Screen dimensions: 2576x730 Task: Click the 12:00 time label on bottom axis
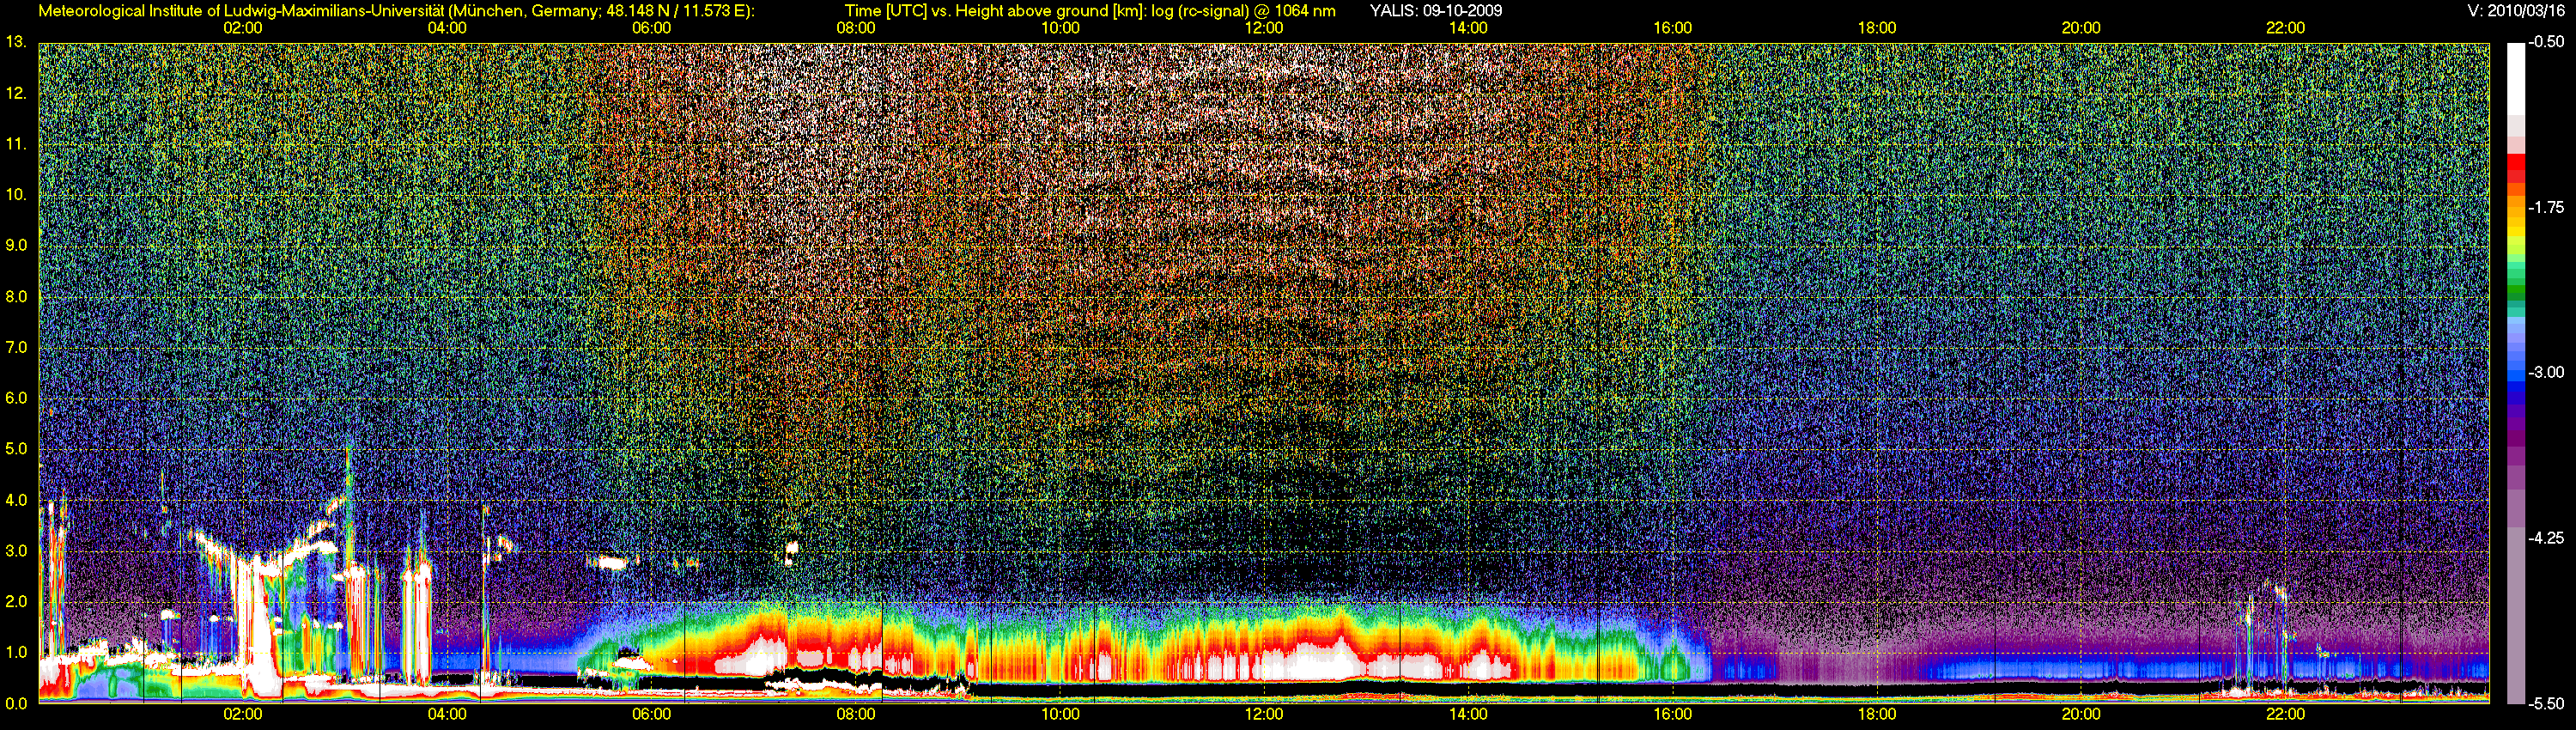1264,714
